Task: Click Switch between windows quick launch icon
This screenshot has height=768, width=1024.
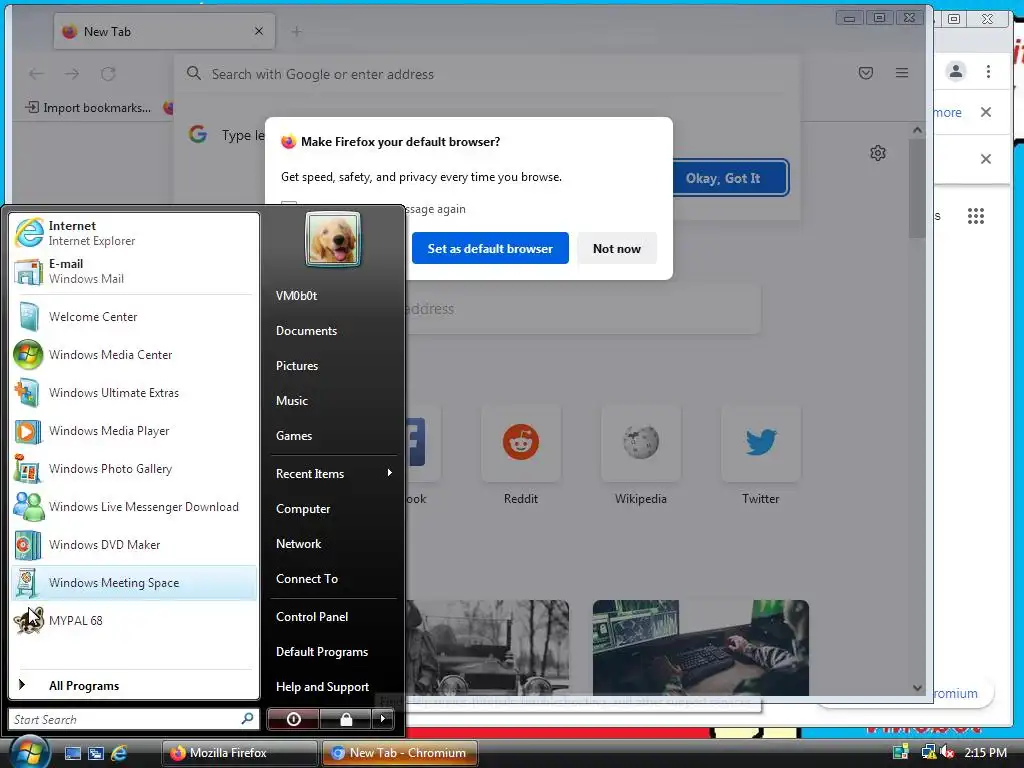Action: pos(96,753)
